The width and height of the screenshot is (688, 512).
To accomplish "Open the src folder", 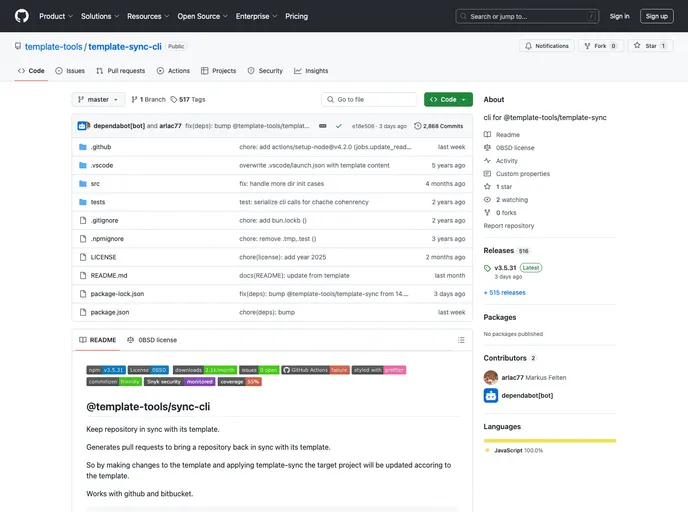I will pos(95,184).
